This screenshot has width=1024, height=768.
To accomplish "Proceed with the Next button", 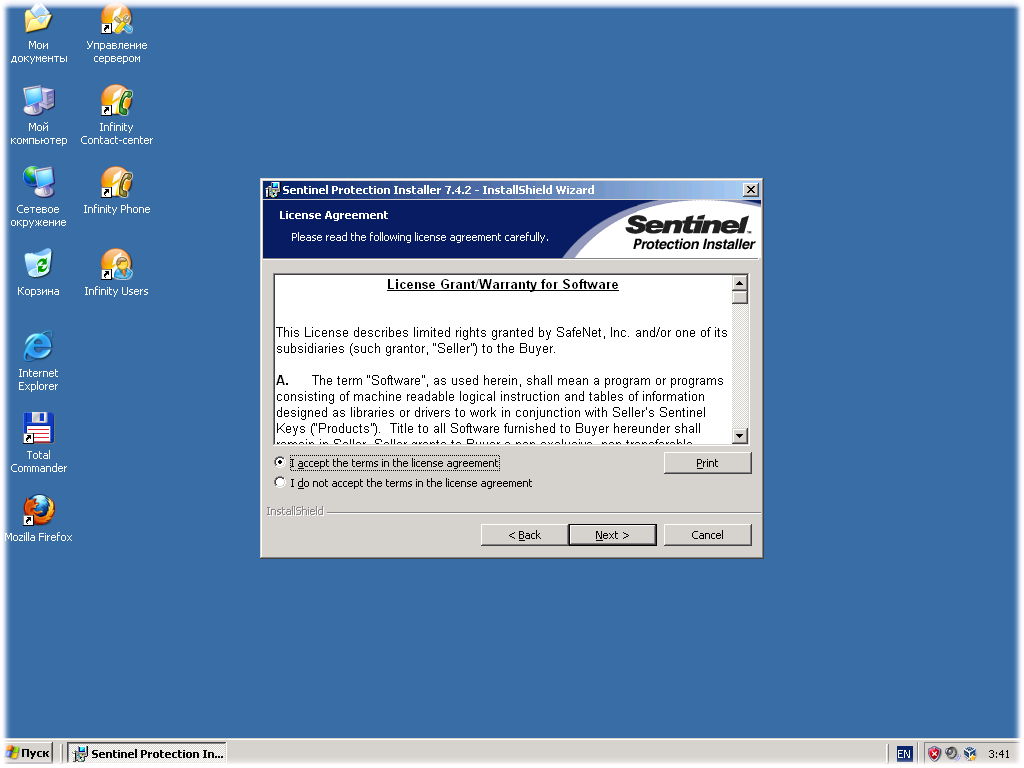I will pos(612,535).
